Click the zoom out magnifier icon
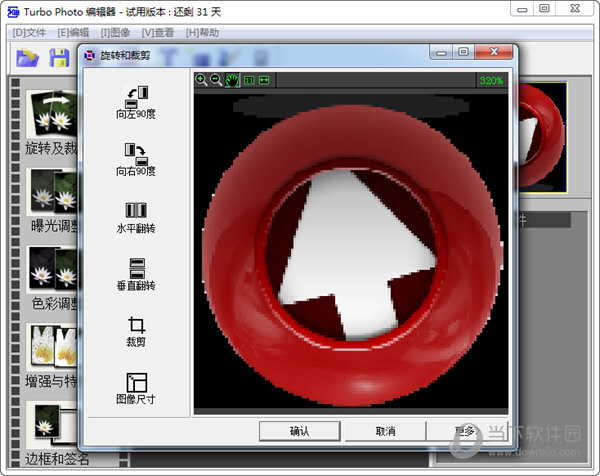 click(216, 80)
